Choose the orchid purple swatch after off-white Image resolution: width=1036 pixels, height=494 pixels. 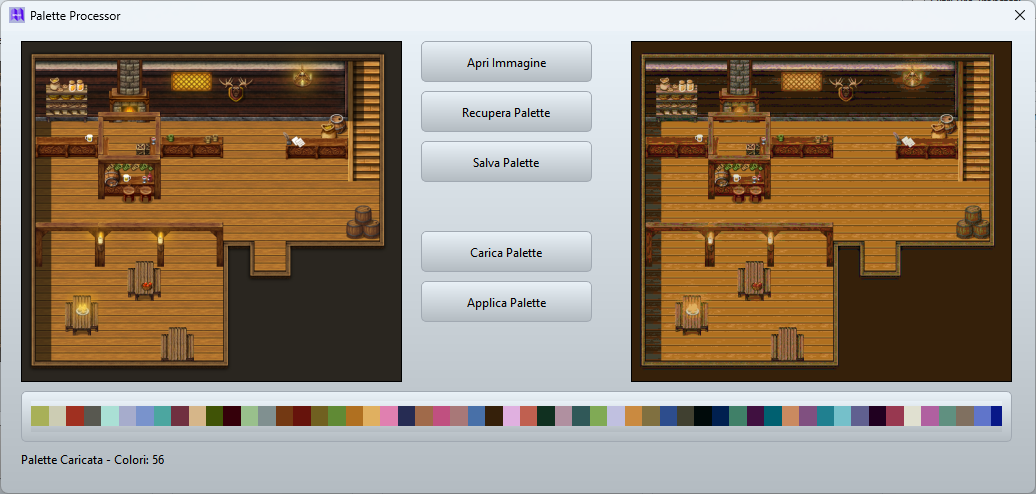(930, 416)
